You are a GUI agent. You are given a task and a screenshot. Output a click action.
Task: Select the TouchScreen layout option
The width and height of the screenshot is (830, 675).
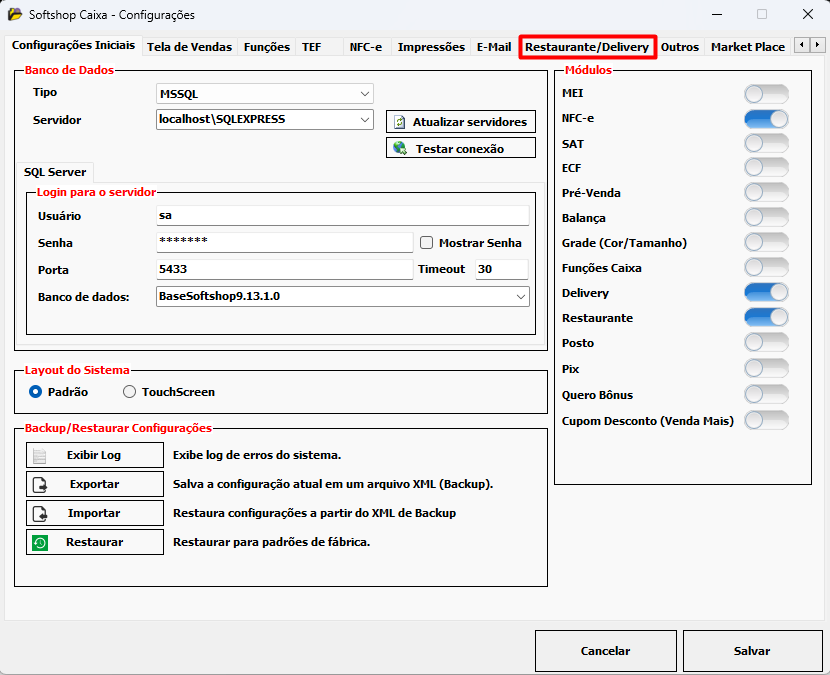pyautogui.click(x=129, y=392)
